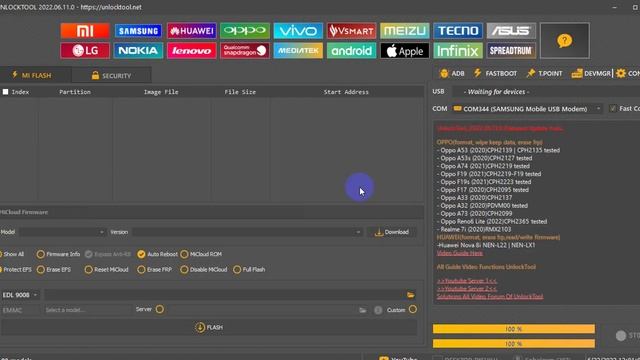Open the Vivo brand section
This screenshot has height=360, width=640.
pyautogui.click(x=298, y=31)
